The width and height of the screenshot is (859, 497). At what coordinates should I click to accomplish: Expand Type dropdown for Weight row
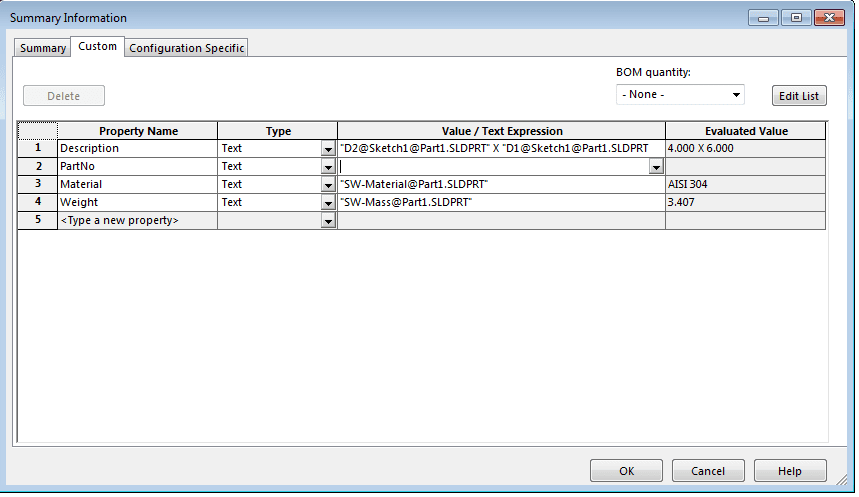point(328,203)
